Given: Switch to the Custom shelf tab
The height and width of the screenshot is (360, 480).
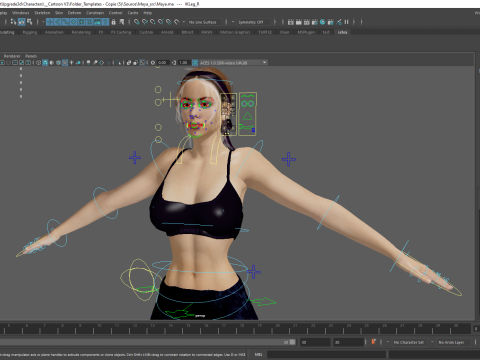Looking at the screenshot, I should 146,32.
